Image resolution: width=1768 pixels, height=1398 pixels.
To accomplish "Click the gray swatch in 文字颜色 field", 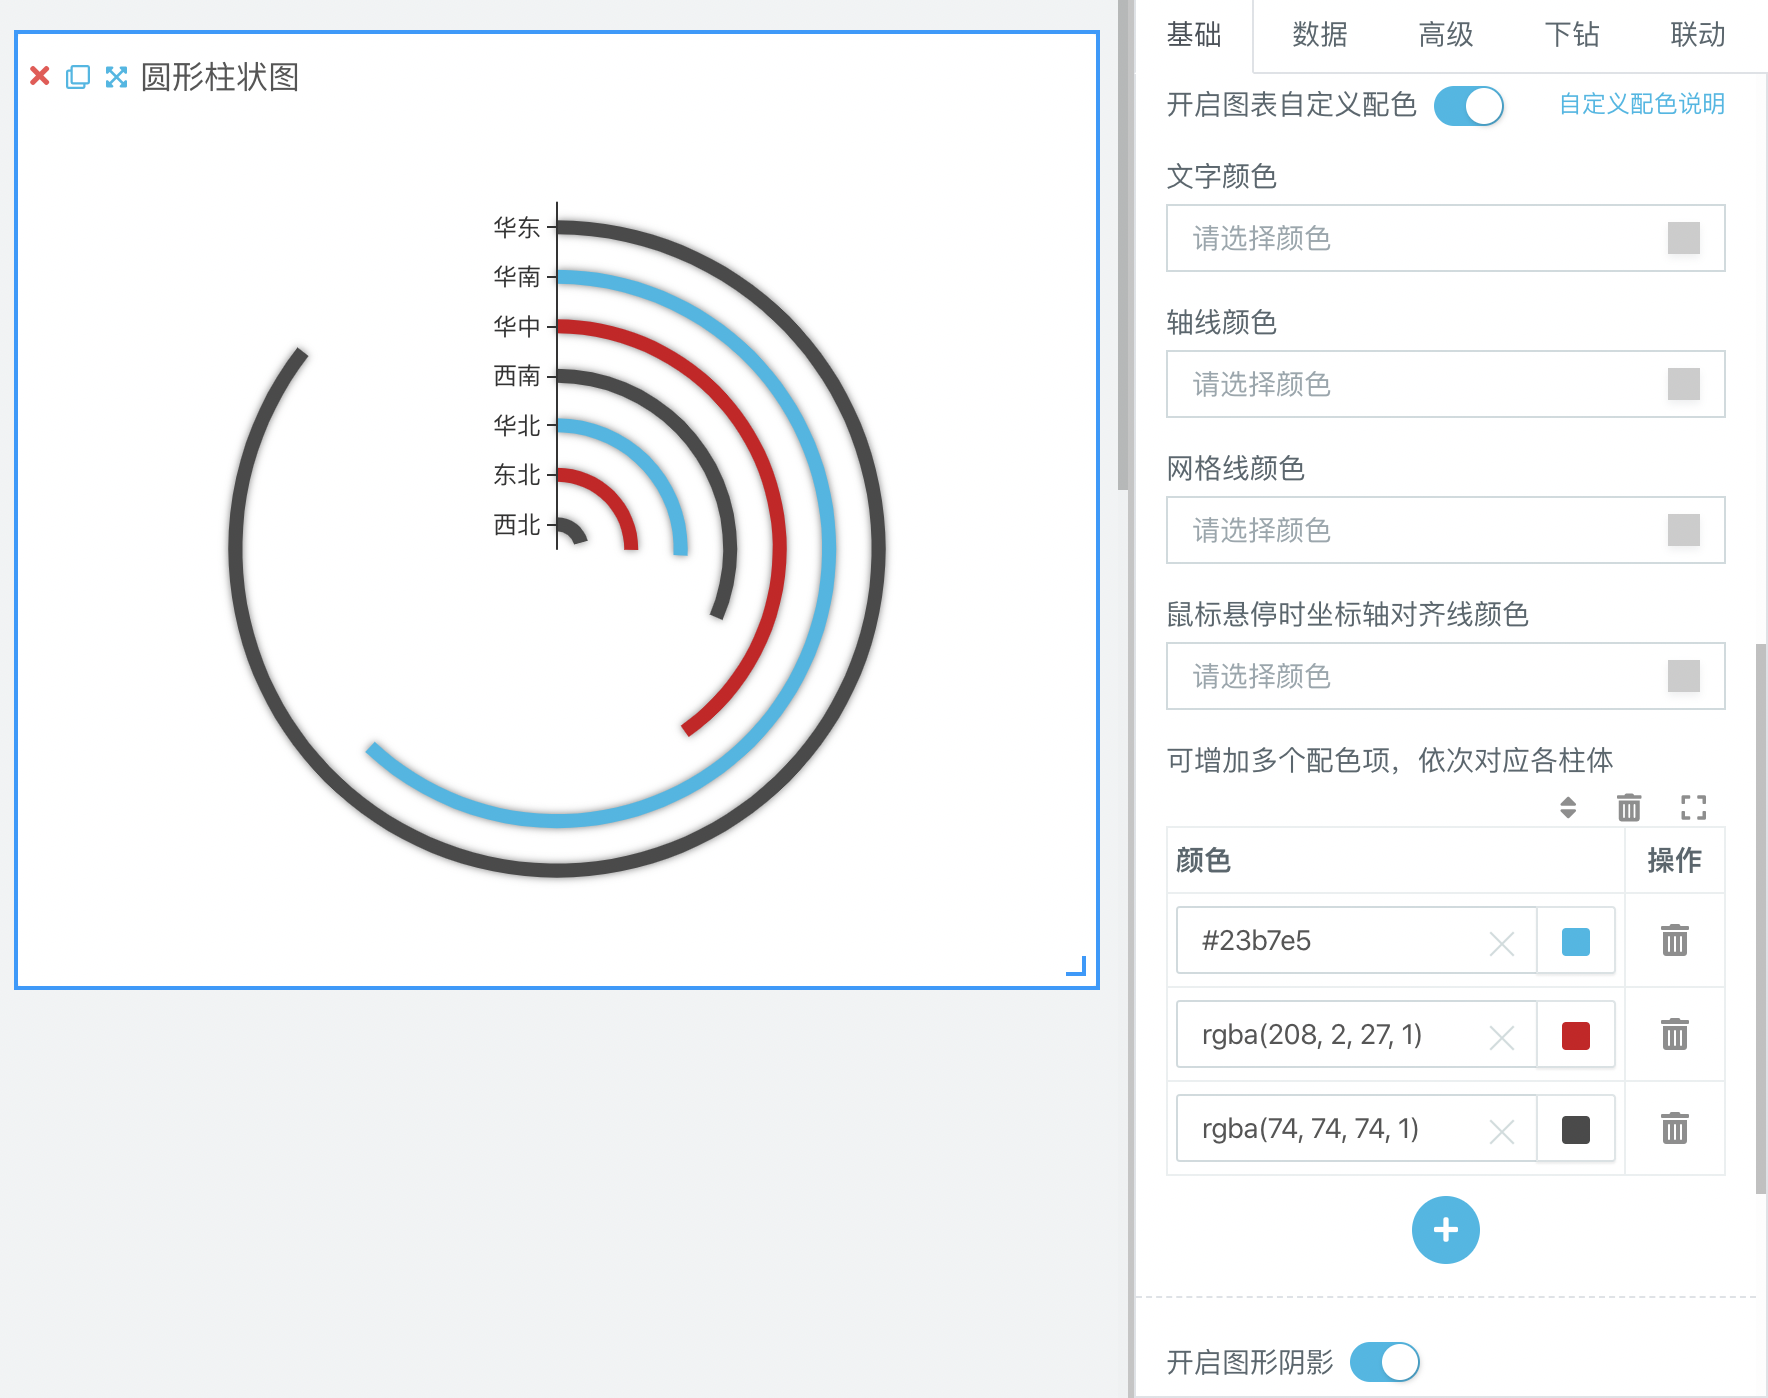I will pos(1684,238).
